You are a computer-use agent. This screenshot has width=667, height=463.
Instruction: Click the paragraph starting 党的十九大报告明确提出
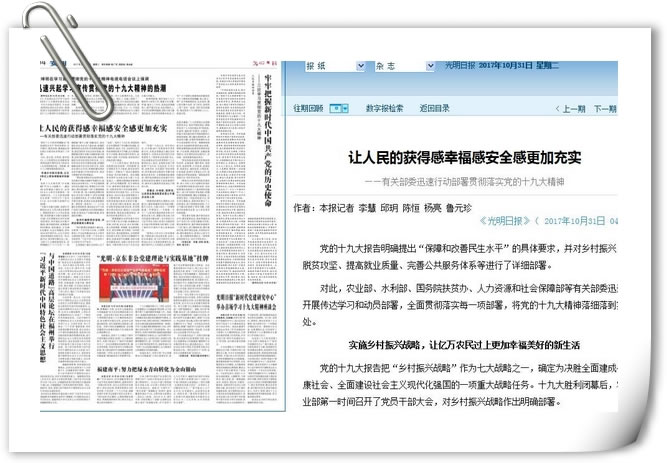tap(459, 257)
